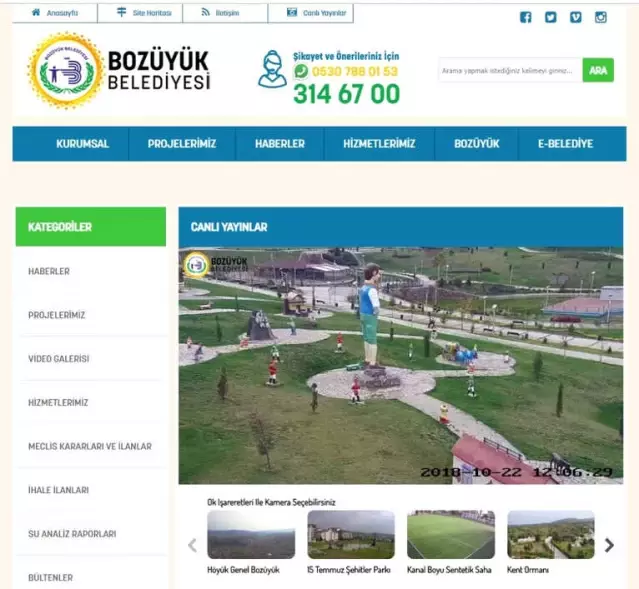Screen dimensions: 639x589
Task: Show previous camera thumbnails with left arrow
Action: point(192,545)
